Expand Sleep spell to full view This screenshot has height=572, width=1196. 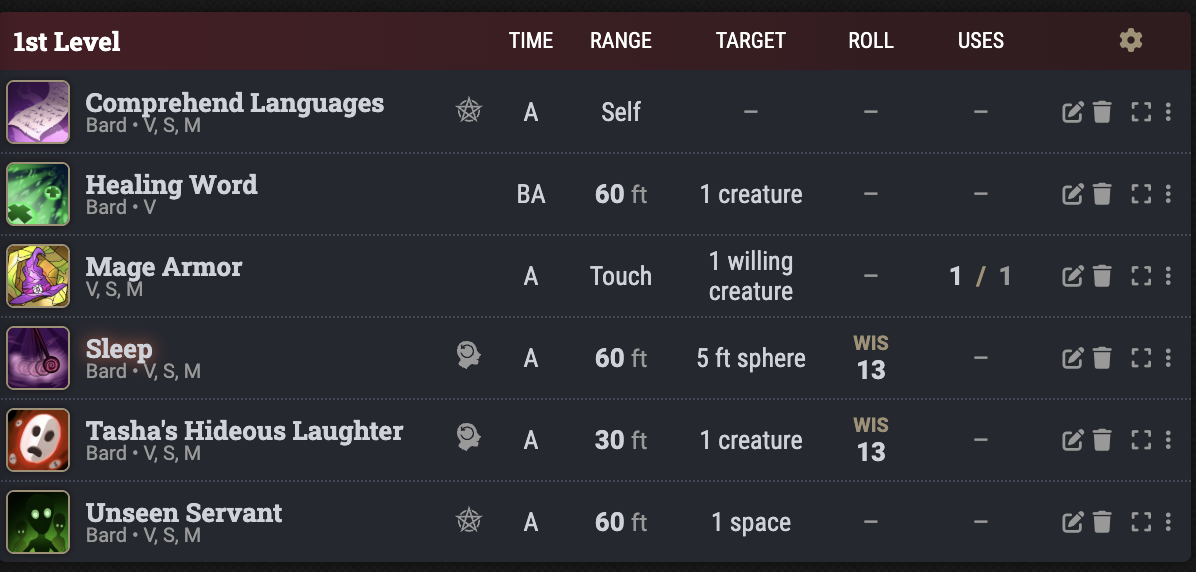click(x=1141, y=358)
